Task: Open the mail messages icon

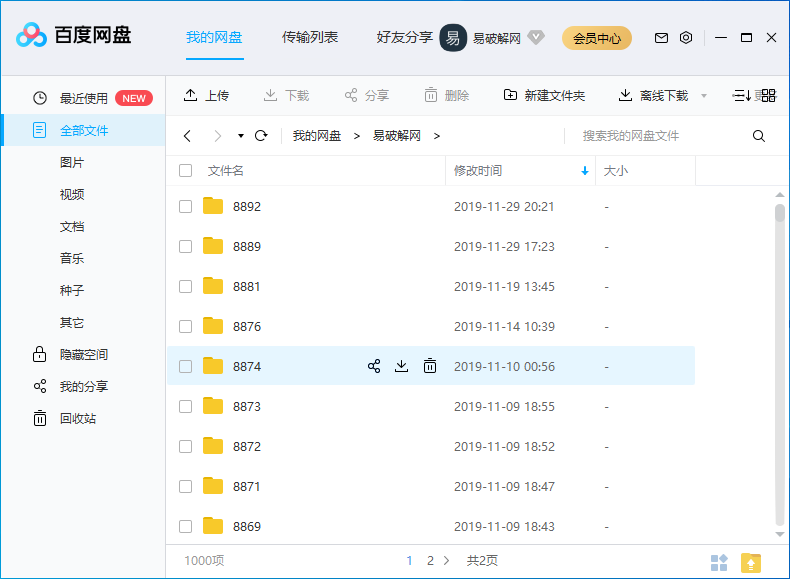Action: pyautogui.click(x=661, y=38)
